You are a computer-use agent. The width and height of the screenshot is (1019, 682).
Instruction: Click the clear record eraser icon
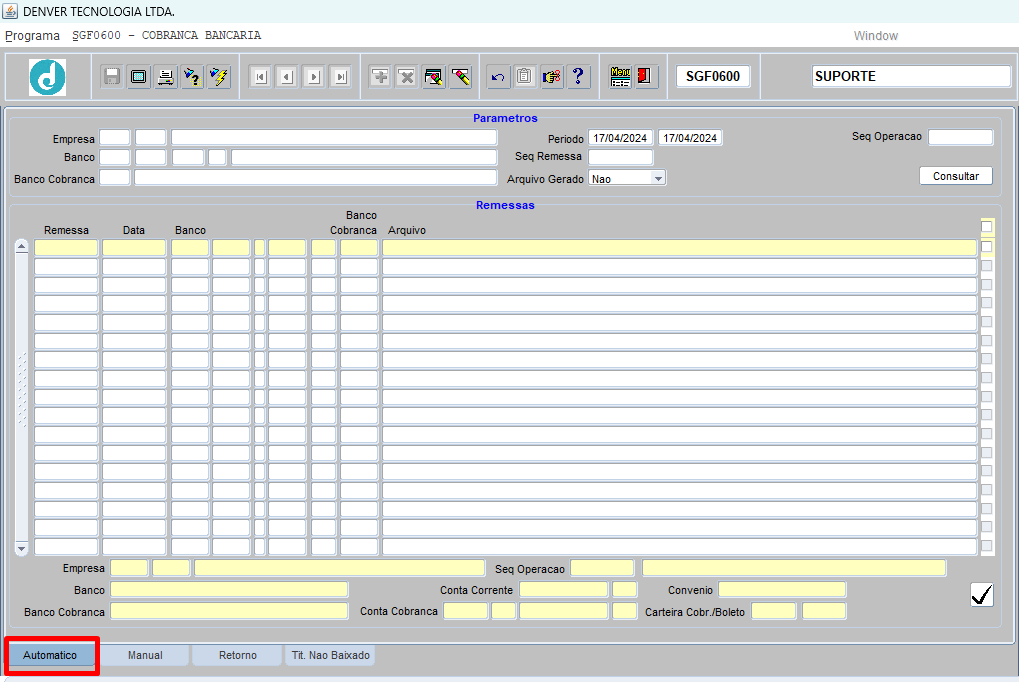461,77
